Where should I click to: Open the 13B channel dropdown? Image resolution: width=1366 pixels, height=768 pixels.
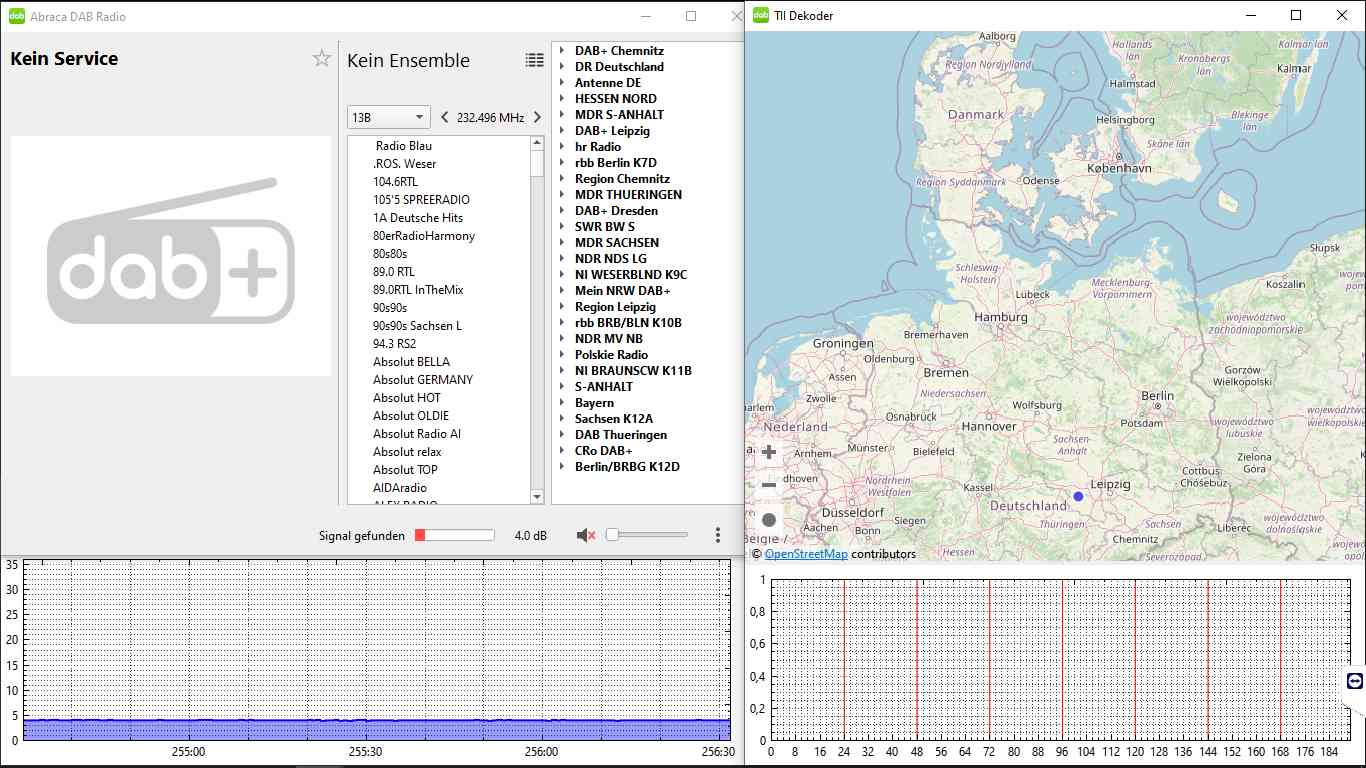pyautogui.click(x=389, y=117)
